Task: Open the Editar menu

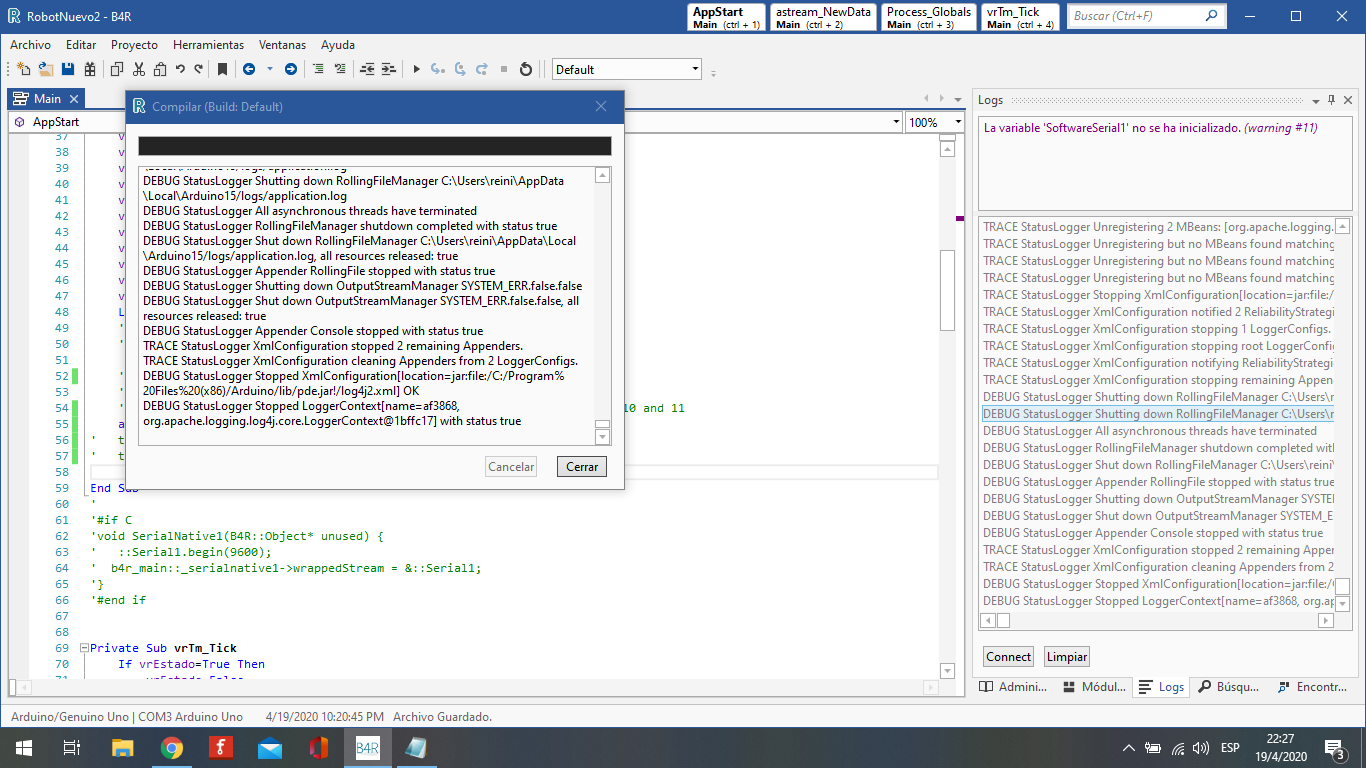Action: (81, 45)
